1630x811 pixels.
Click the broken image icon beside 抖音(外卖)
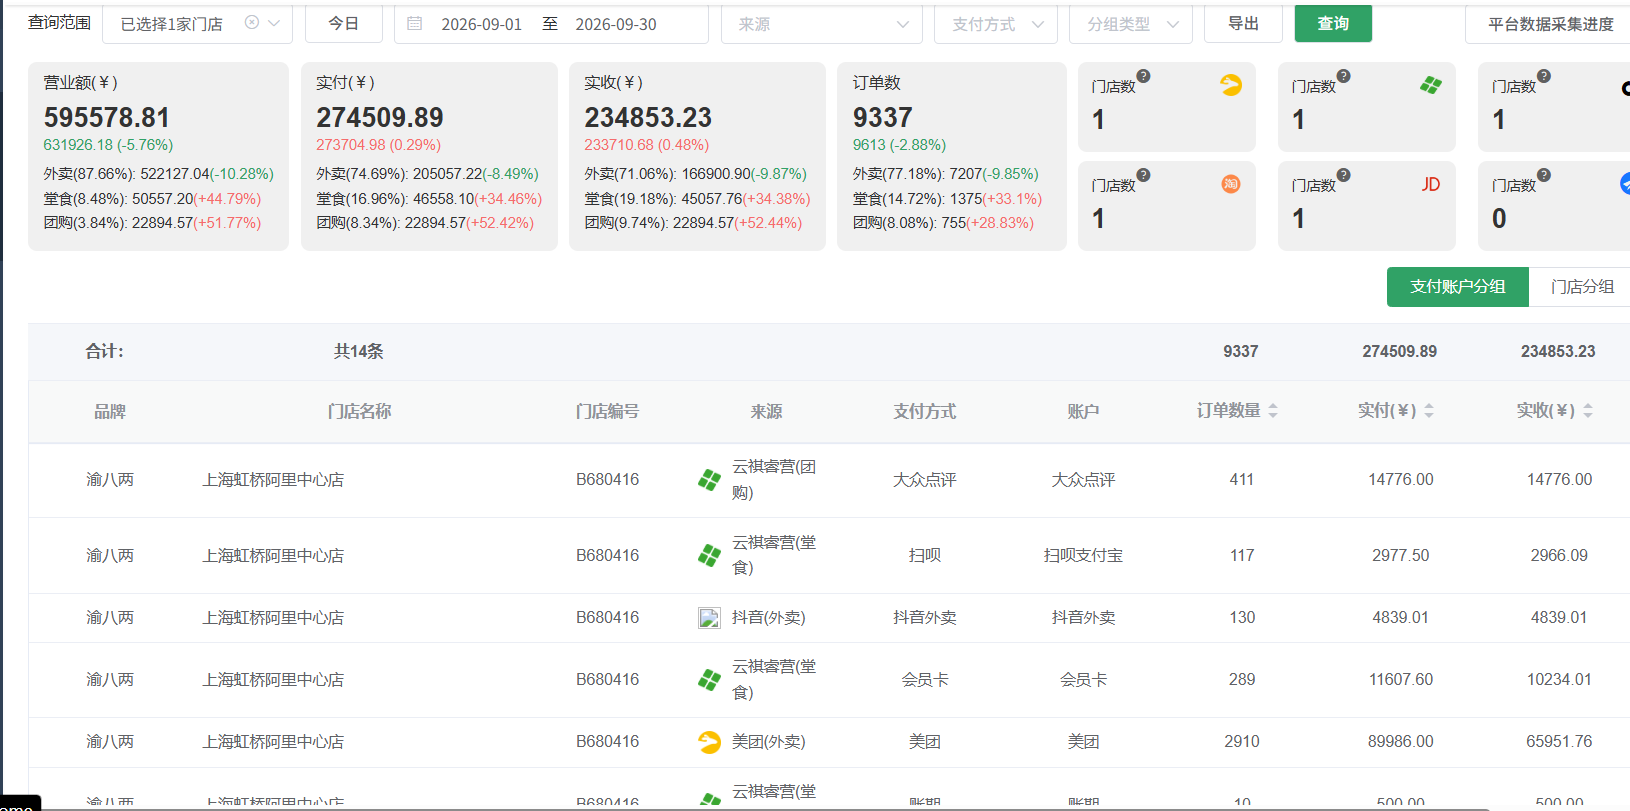(x=709, y=618)
